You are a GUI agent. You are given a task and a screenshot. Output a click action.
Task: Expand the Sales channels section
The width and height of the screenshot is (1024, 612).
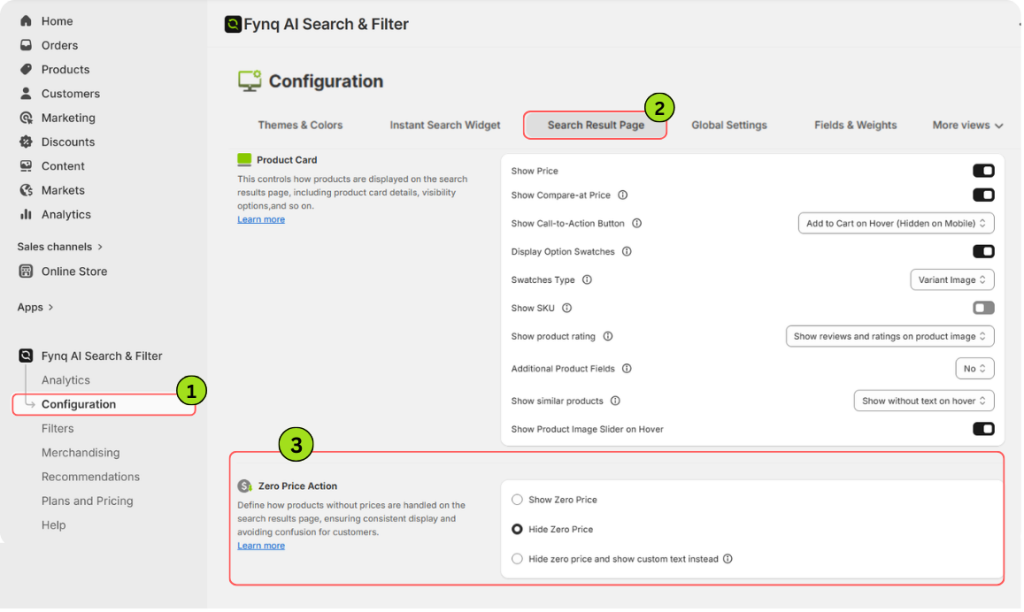coord(60,246)
